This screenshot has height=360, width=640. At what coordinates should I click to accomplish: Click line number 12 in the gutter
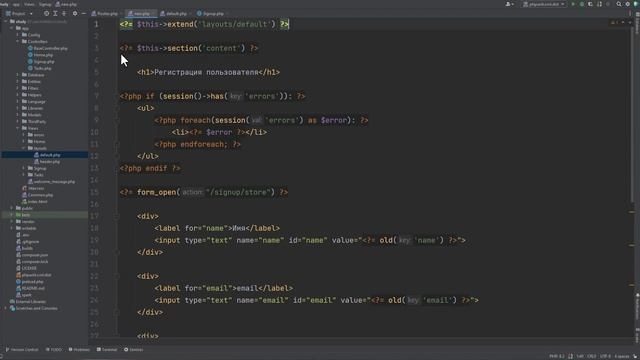pyautogui.click(x=95, y=156)
